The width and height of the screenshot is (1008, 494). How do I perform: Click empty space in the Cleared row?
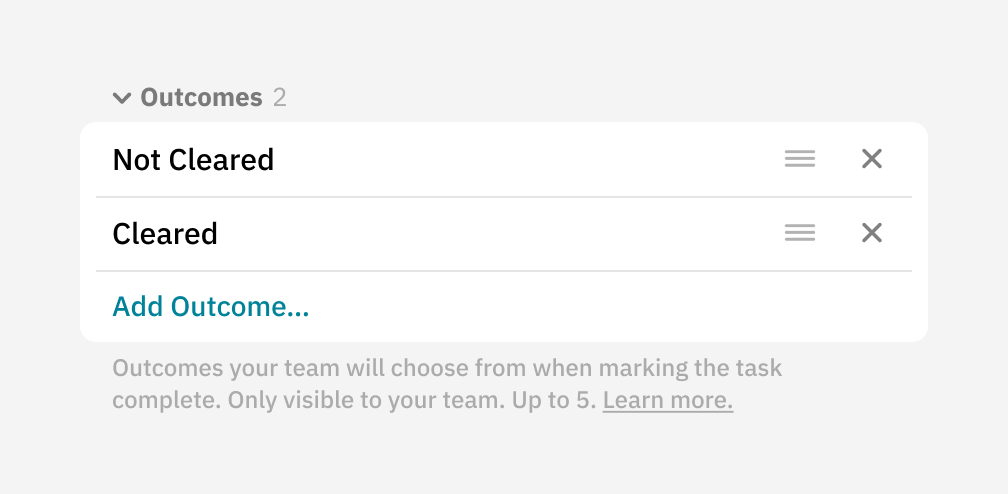(x=500, y=234)
